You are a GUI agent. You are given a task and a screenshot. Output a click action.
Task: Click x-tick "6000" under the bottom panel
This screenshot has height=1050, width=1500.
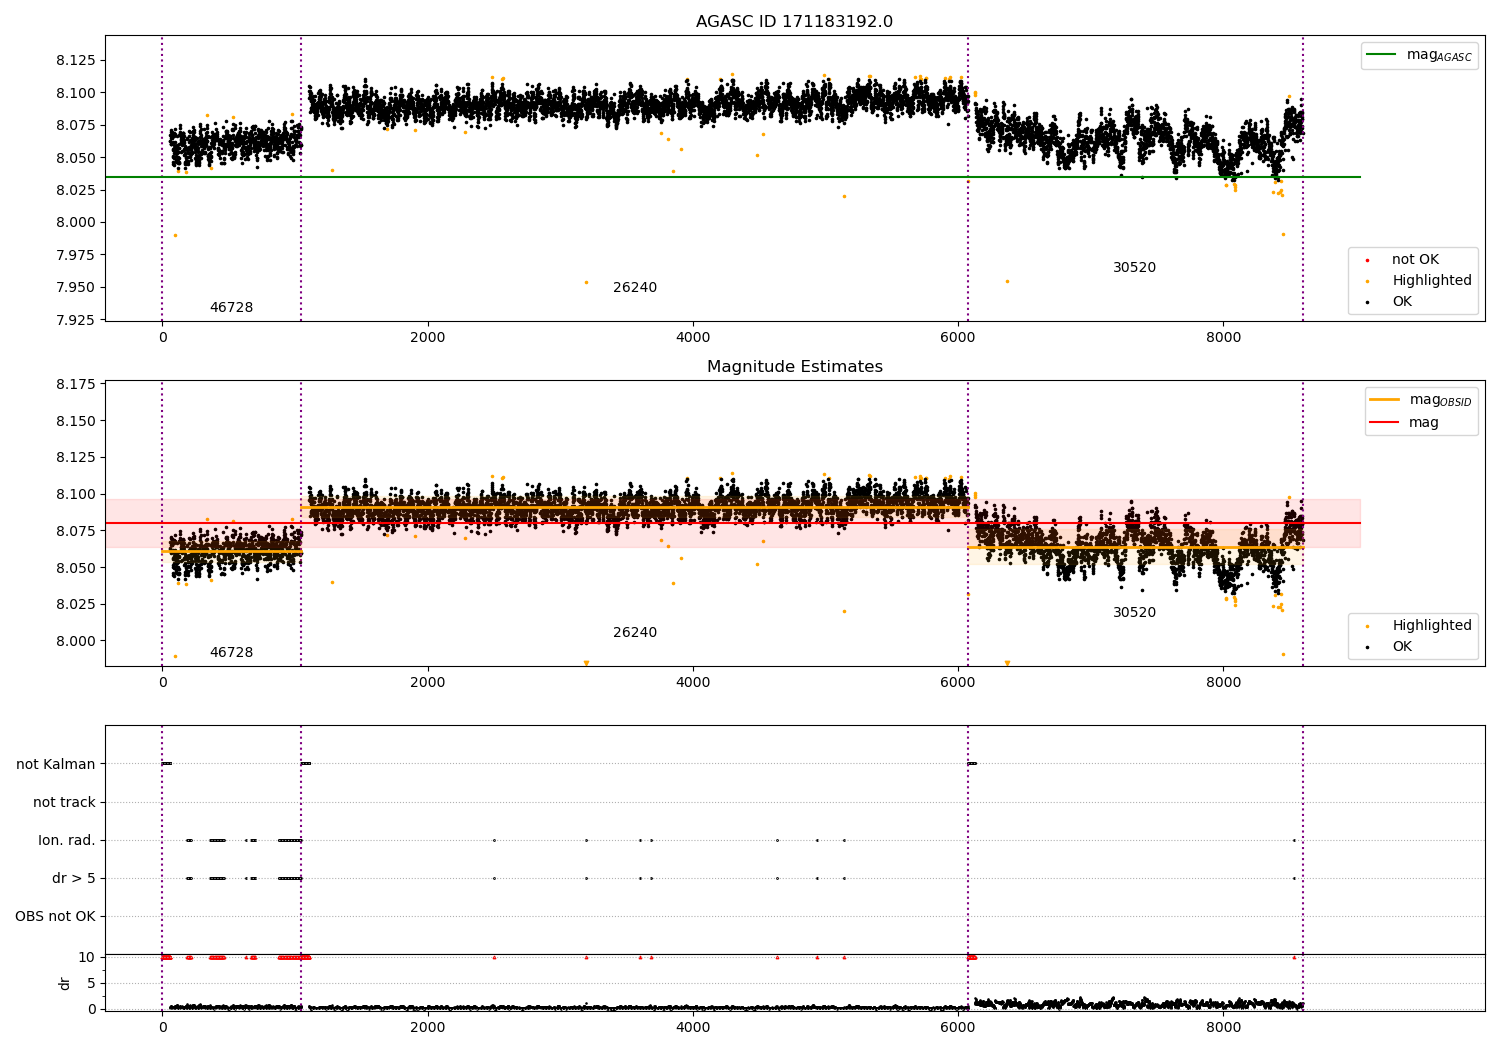pyautogui.click(x=958, y=1027)
